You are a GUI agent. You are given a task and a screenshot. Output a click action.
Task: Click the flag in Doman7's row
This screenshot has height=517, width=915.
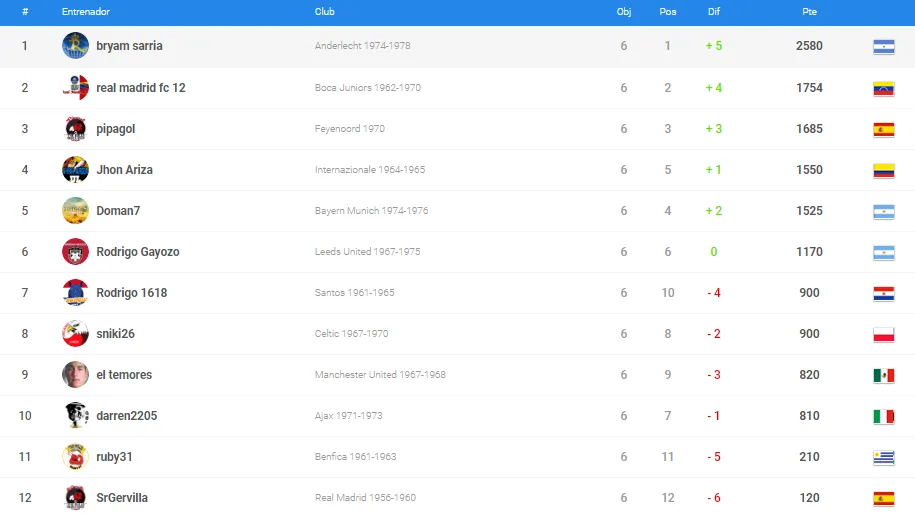tap(883, 212)
